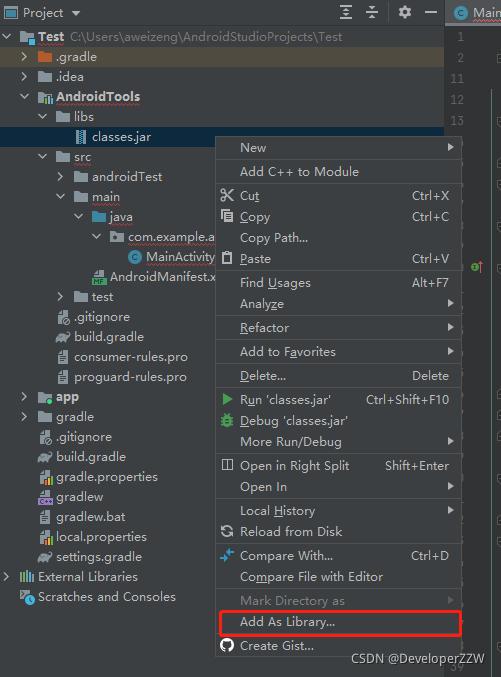Choose Compare File with Editor
The image size is (501, 677).
pos(339,577)
